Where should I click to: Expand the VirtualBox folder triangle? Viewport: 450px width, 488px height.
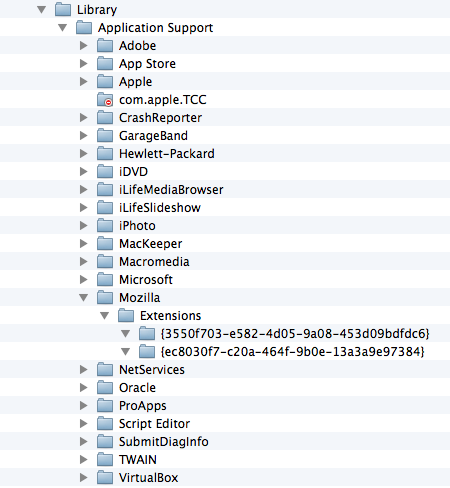[84, 478]
